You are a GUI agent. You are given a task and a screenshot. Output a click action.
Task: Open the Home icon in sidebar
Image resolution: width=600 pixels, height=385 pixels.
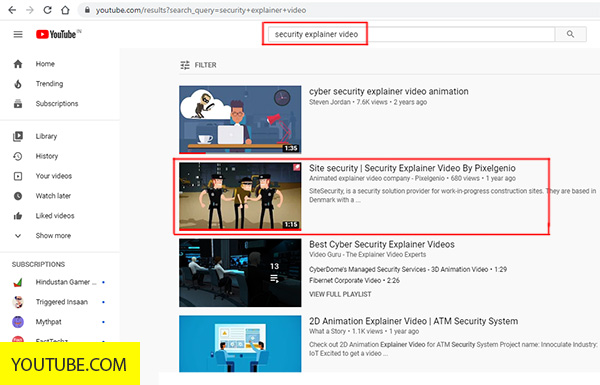tap(18, 64)
